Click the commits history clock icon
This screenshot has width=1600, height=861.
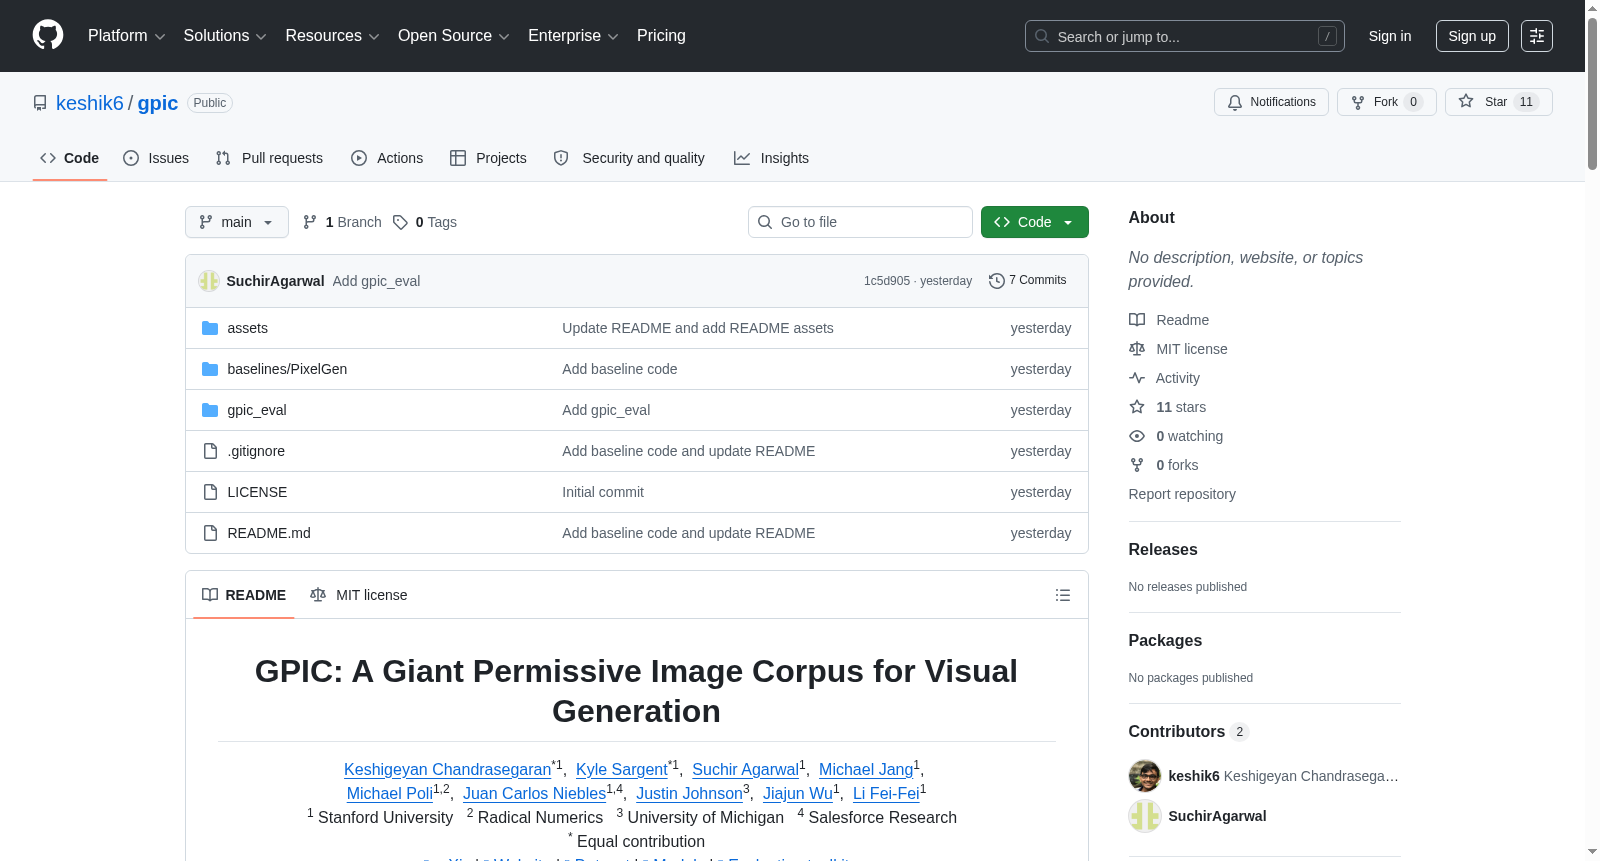click(996, 281)
